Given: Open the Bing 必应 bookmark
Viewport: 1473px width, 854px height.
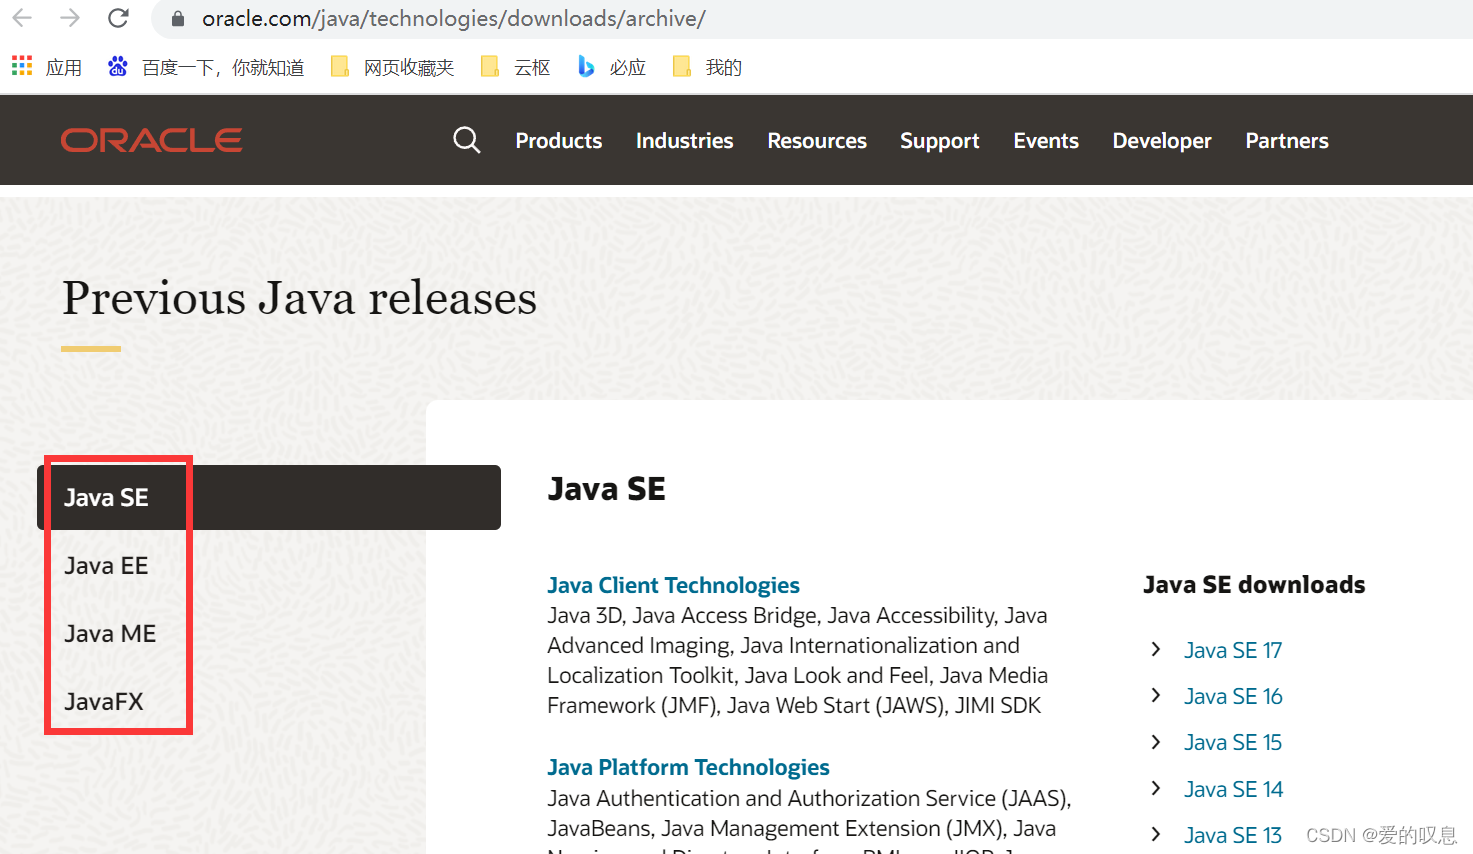Looking at the screenshot, I should [612, 67].
